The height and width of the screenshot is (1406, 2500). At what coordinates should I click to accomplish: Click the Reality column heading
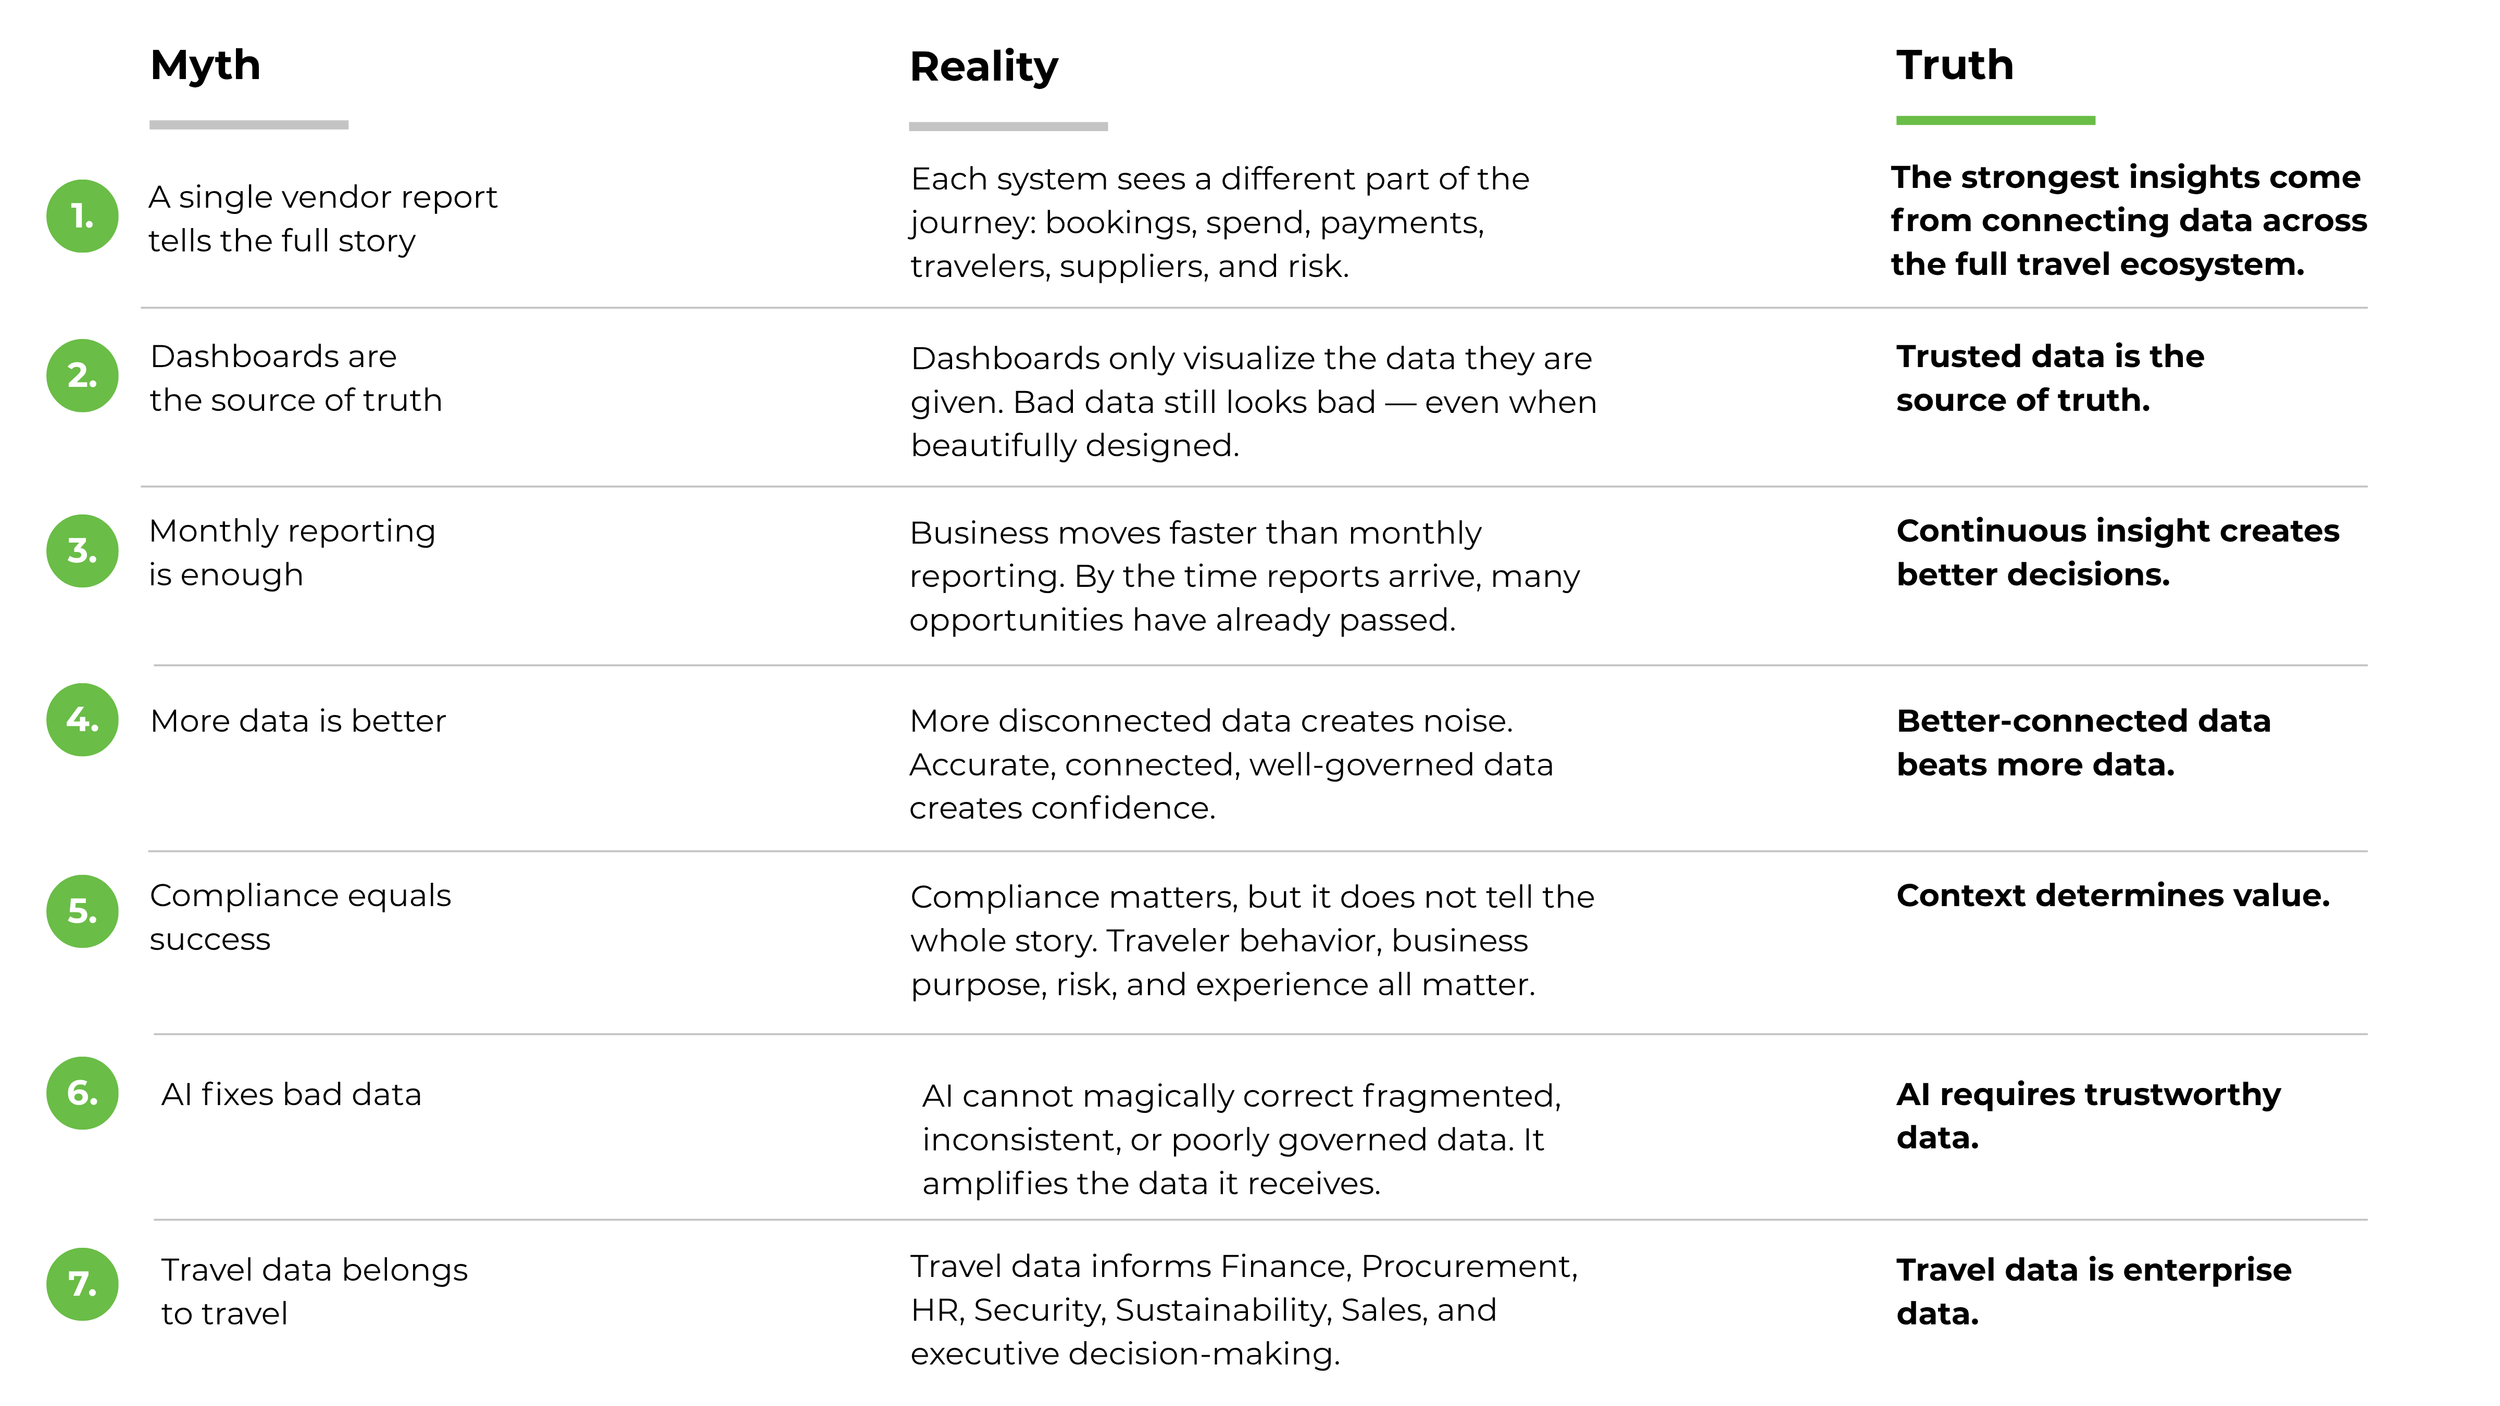pos(983,67)
